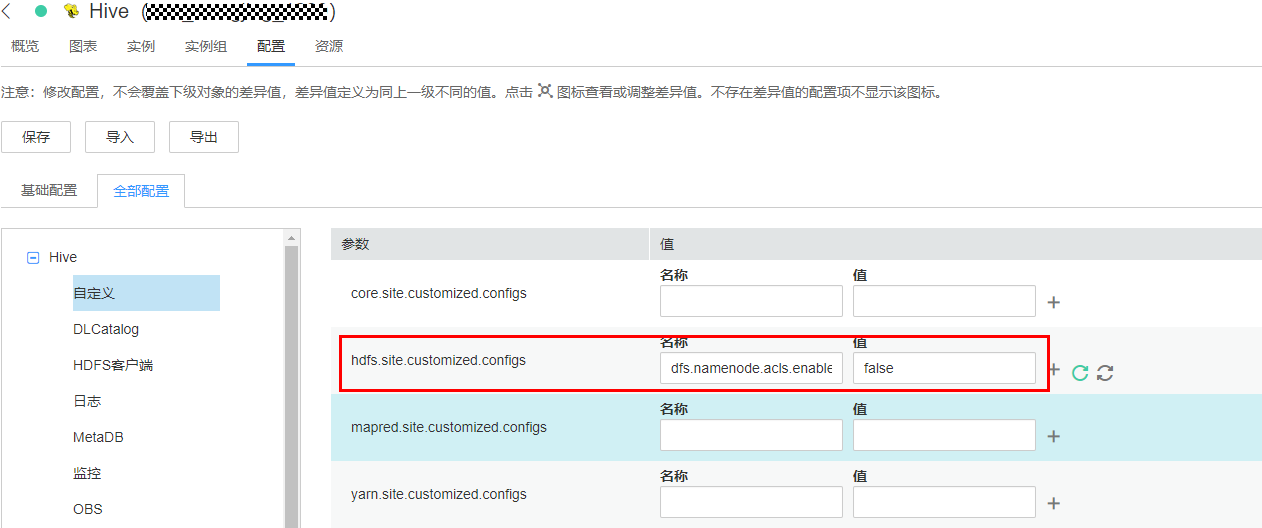Open the 基础配置 tab

[x=49, y=190]
